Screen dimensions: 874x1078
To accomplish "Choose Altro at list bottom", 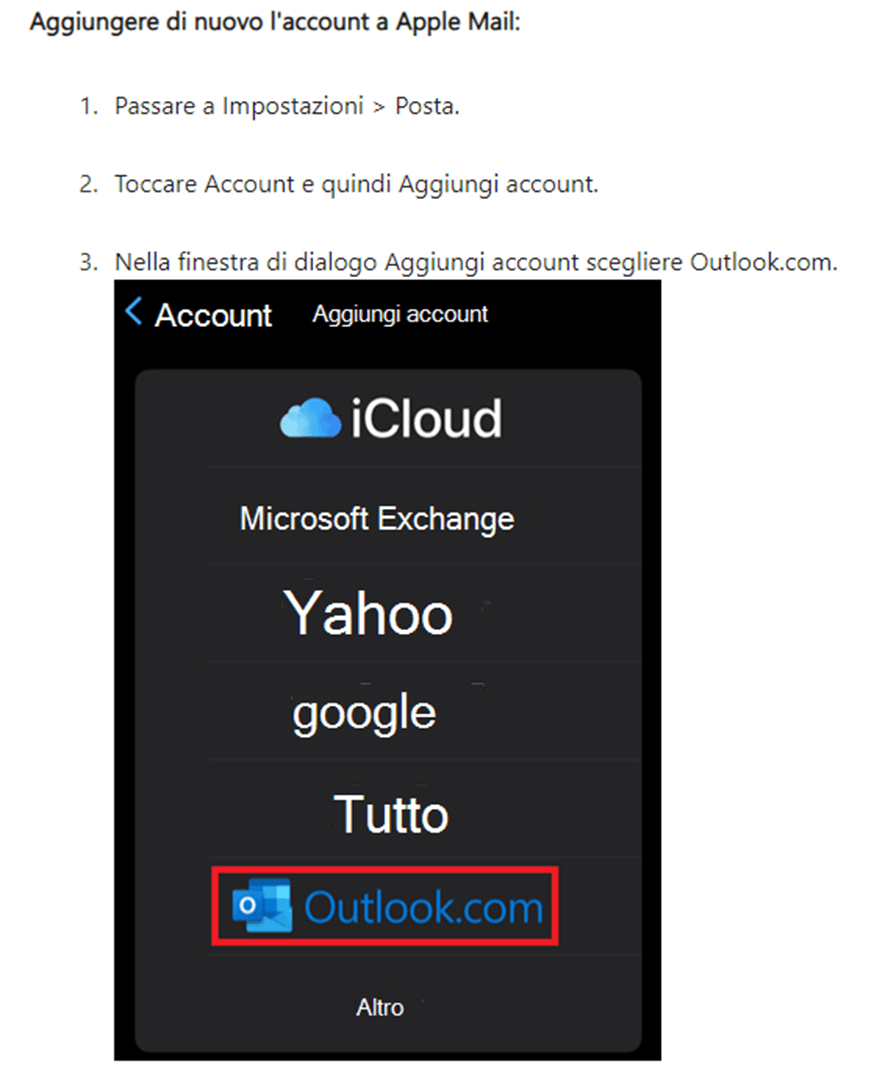I will pyautogui.click(x=380, y=1007).
